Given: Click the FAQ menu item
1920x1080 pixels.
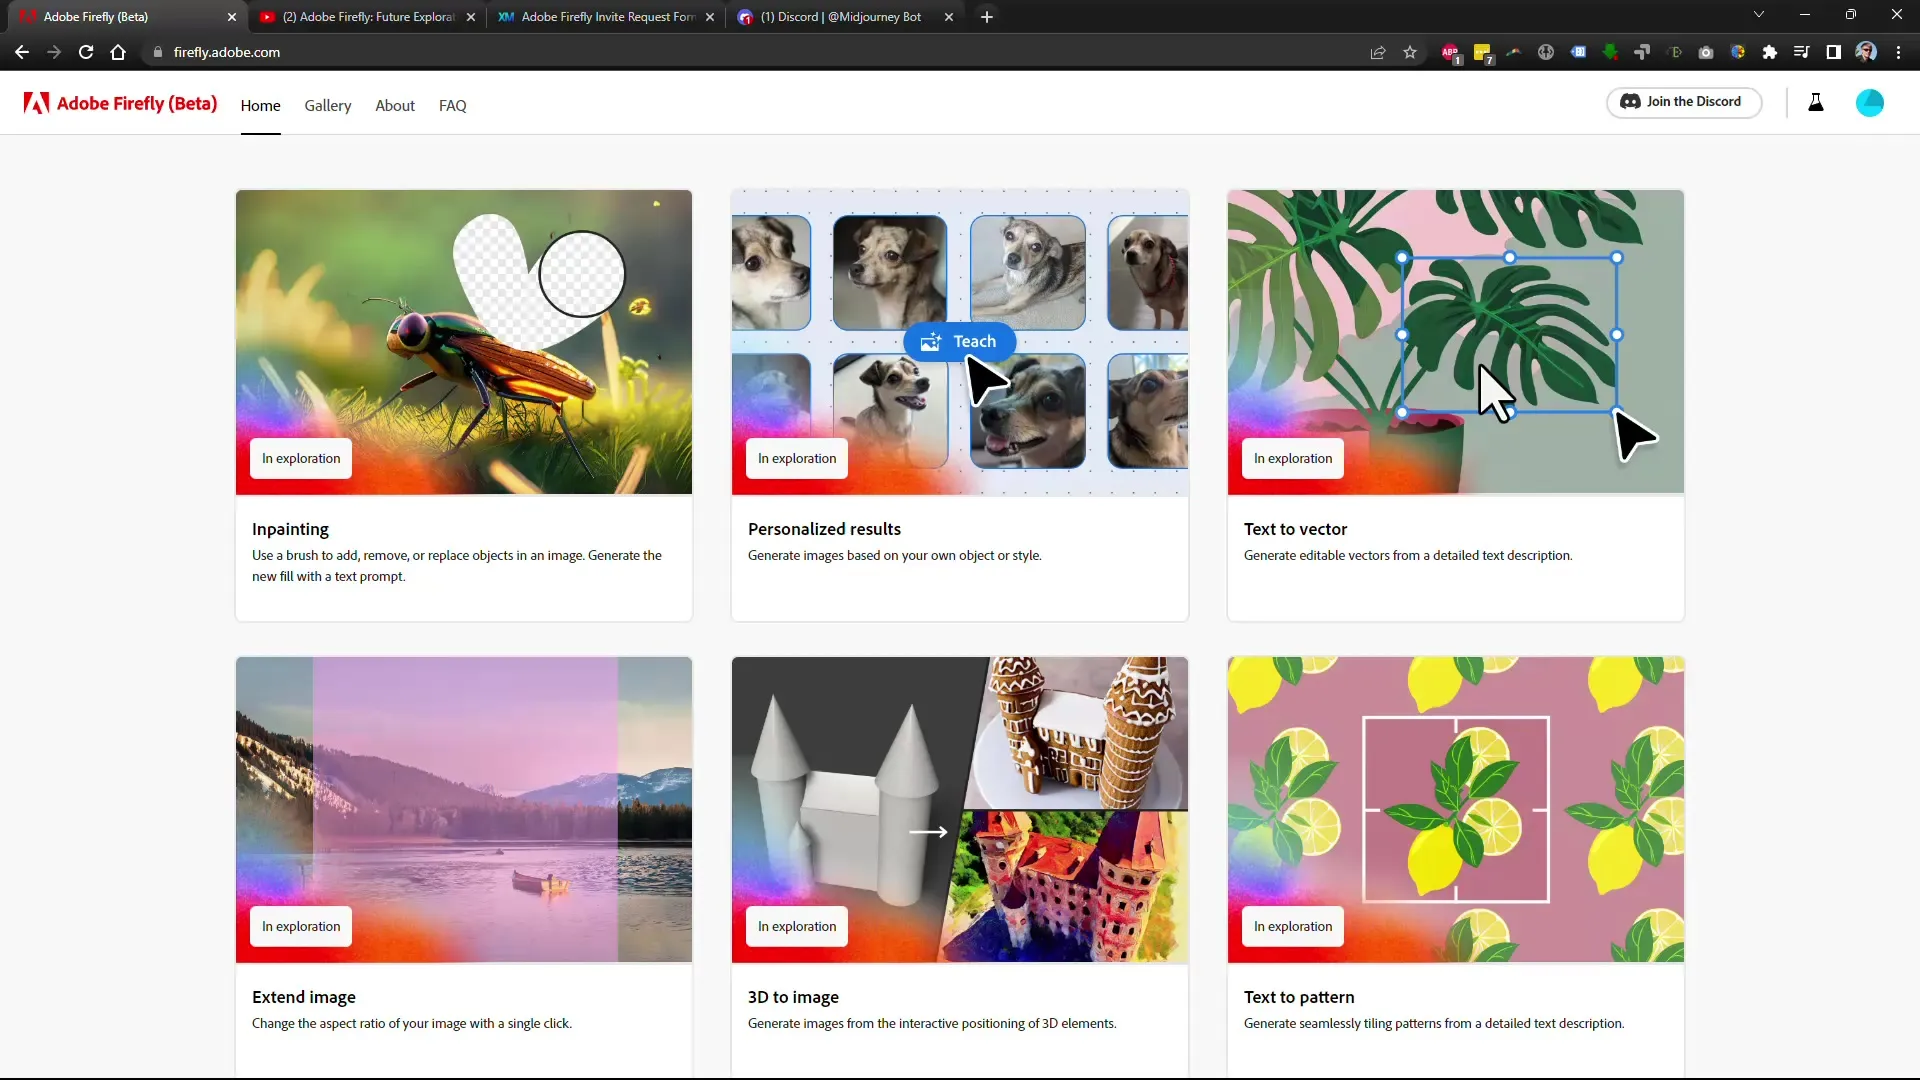Looking at the screenshot, I should (452, 105).
